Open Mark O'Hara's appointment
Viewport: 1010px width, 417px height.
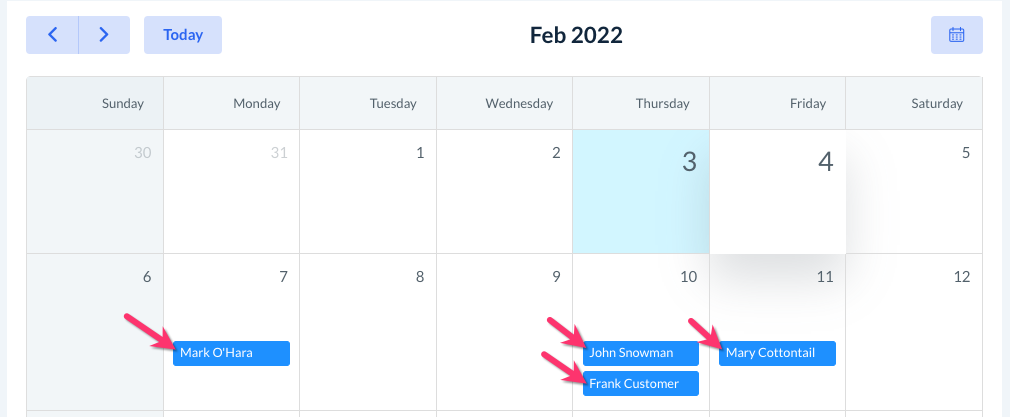tap(231, 353)
